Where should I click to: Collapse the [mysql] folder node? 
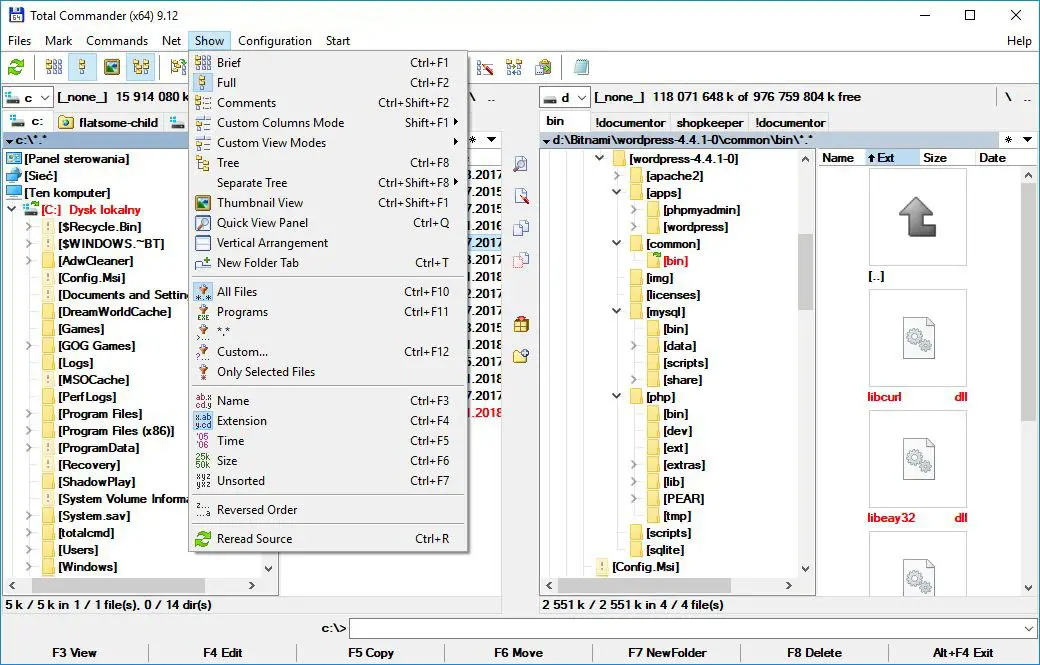tap(616, 311)
